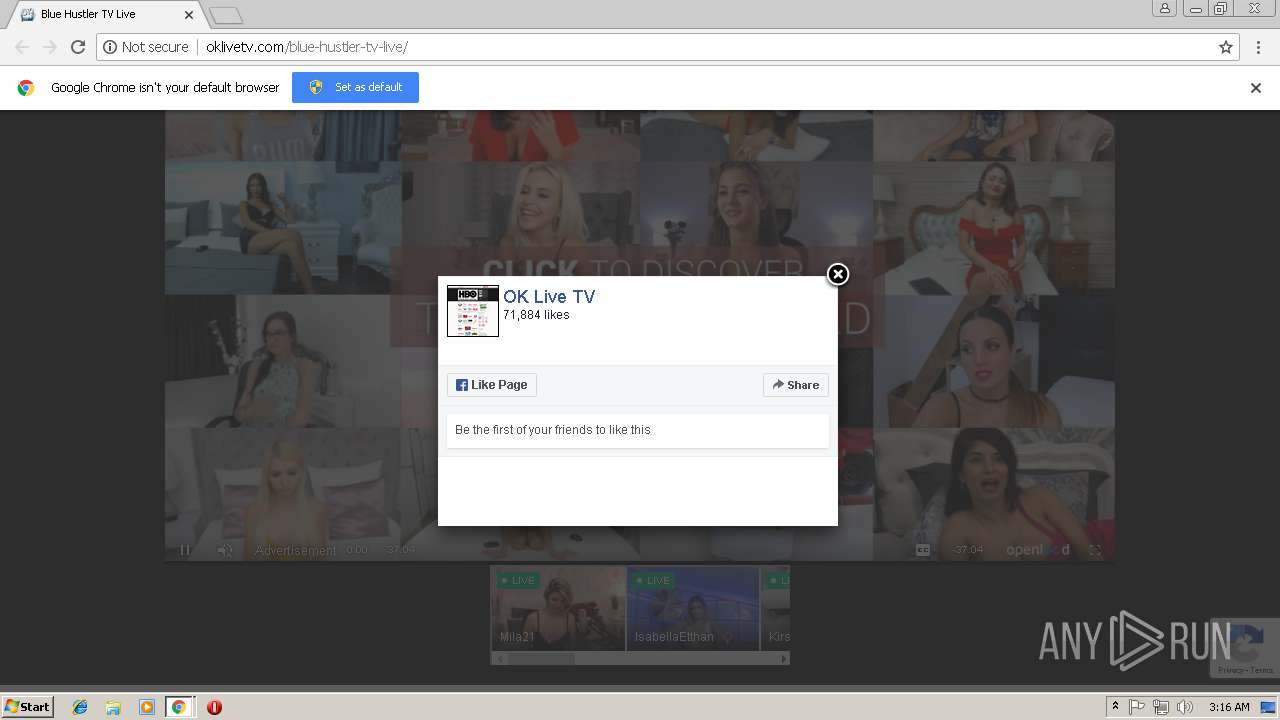Reload the current page
The image size is (1280, 720).
pyautogui.click(x=78, y=47)
